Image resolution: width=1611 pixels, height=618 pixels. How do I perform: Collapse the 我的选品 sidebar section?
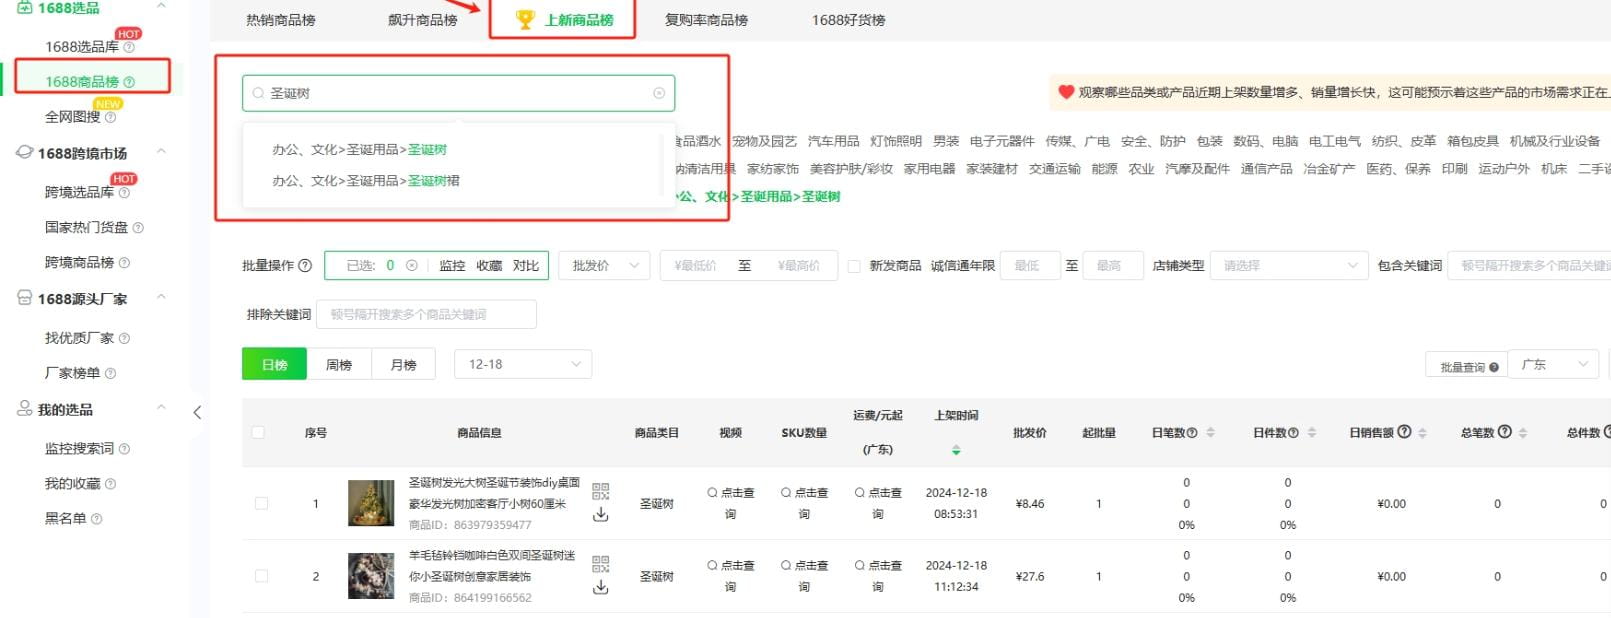(x=161, y=409)
